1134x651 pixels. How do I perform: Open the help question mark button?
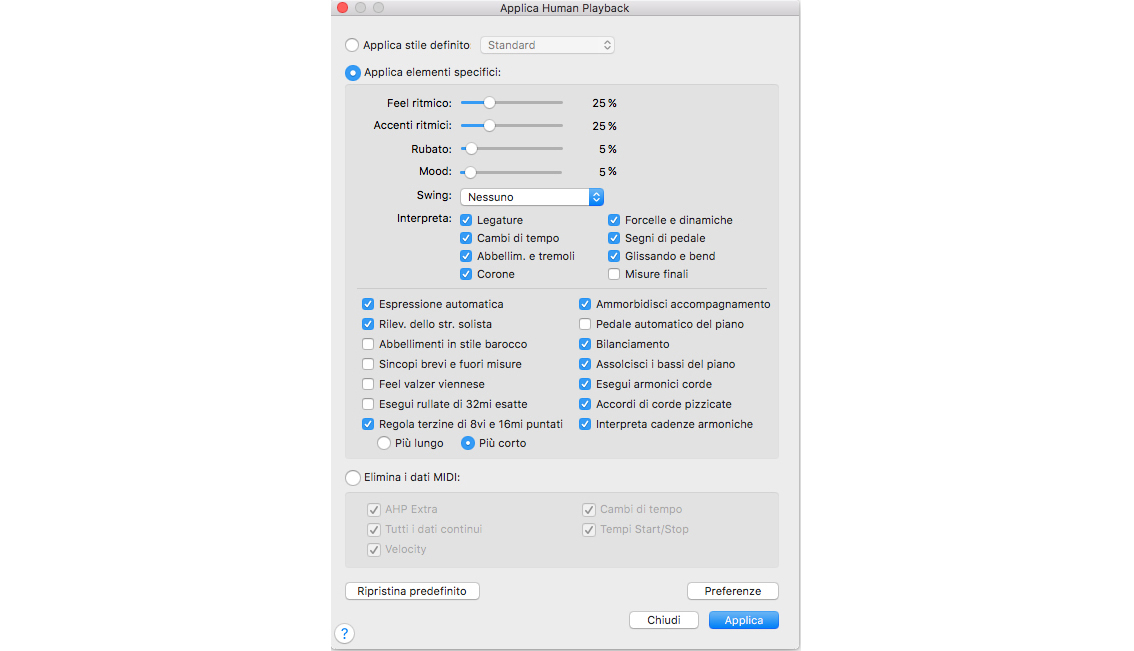coord(344,633)
